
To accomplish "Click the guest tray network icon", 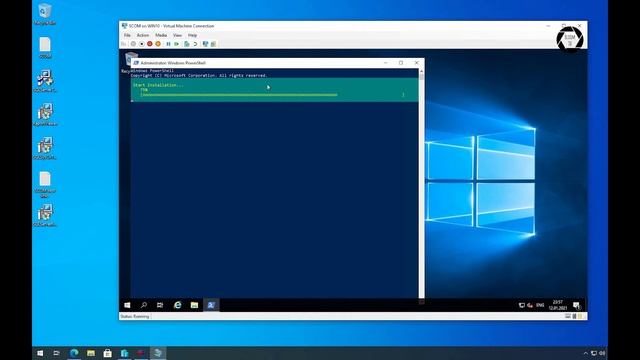I will [x=522, y=305].
